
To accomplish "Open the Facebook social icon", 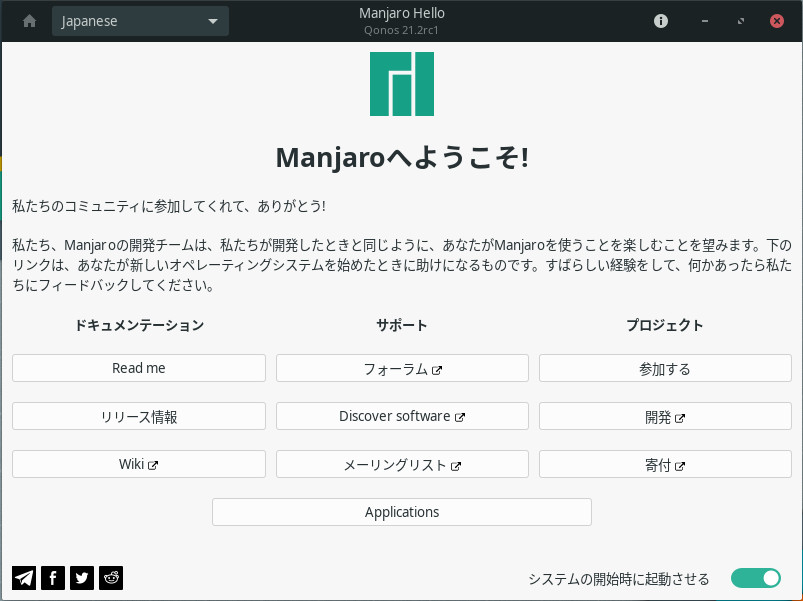I will click(53, 577).
